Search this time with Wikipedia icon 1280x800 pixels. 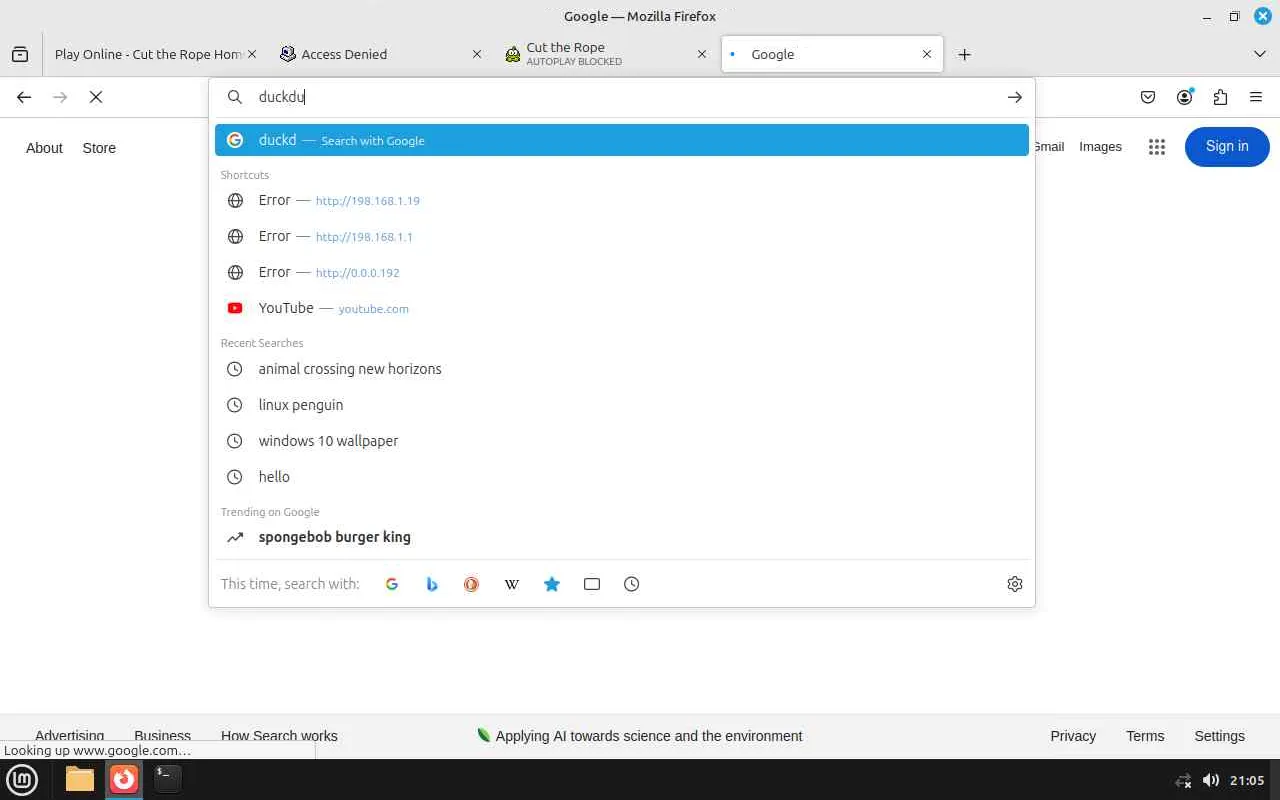(x=512, y=584)
